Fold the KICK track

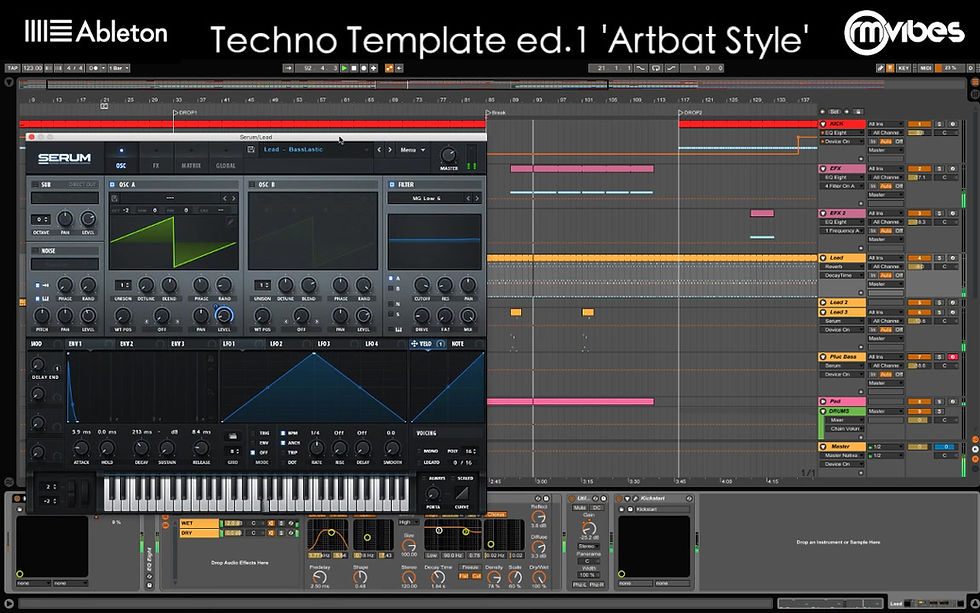pos(823,124)
